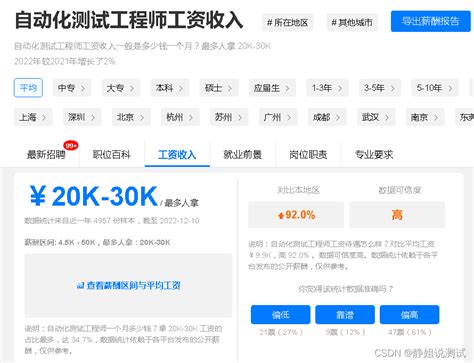The image size is (474, 363).
Task: Choose the 上海 city filter
Action: [33, 117]
